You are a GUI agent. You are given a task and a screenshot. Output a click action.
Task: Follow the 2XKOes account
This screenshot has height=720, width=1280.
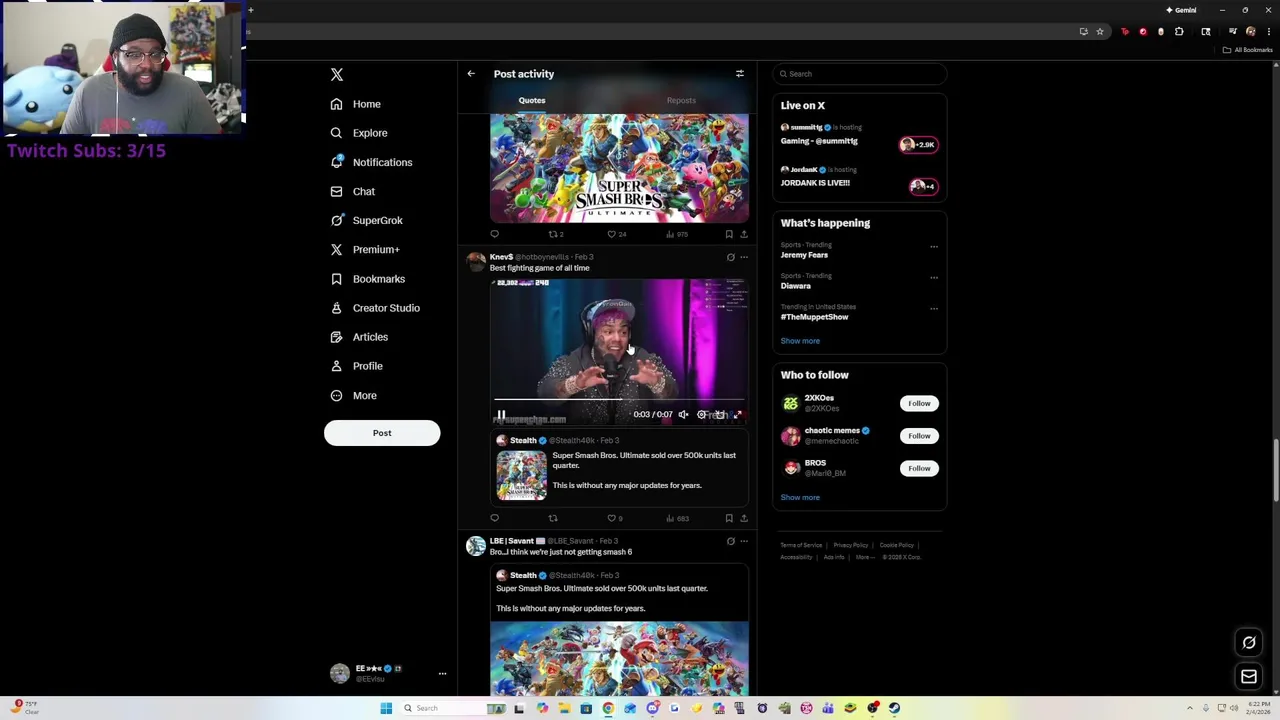(x=919, y=403)
